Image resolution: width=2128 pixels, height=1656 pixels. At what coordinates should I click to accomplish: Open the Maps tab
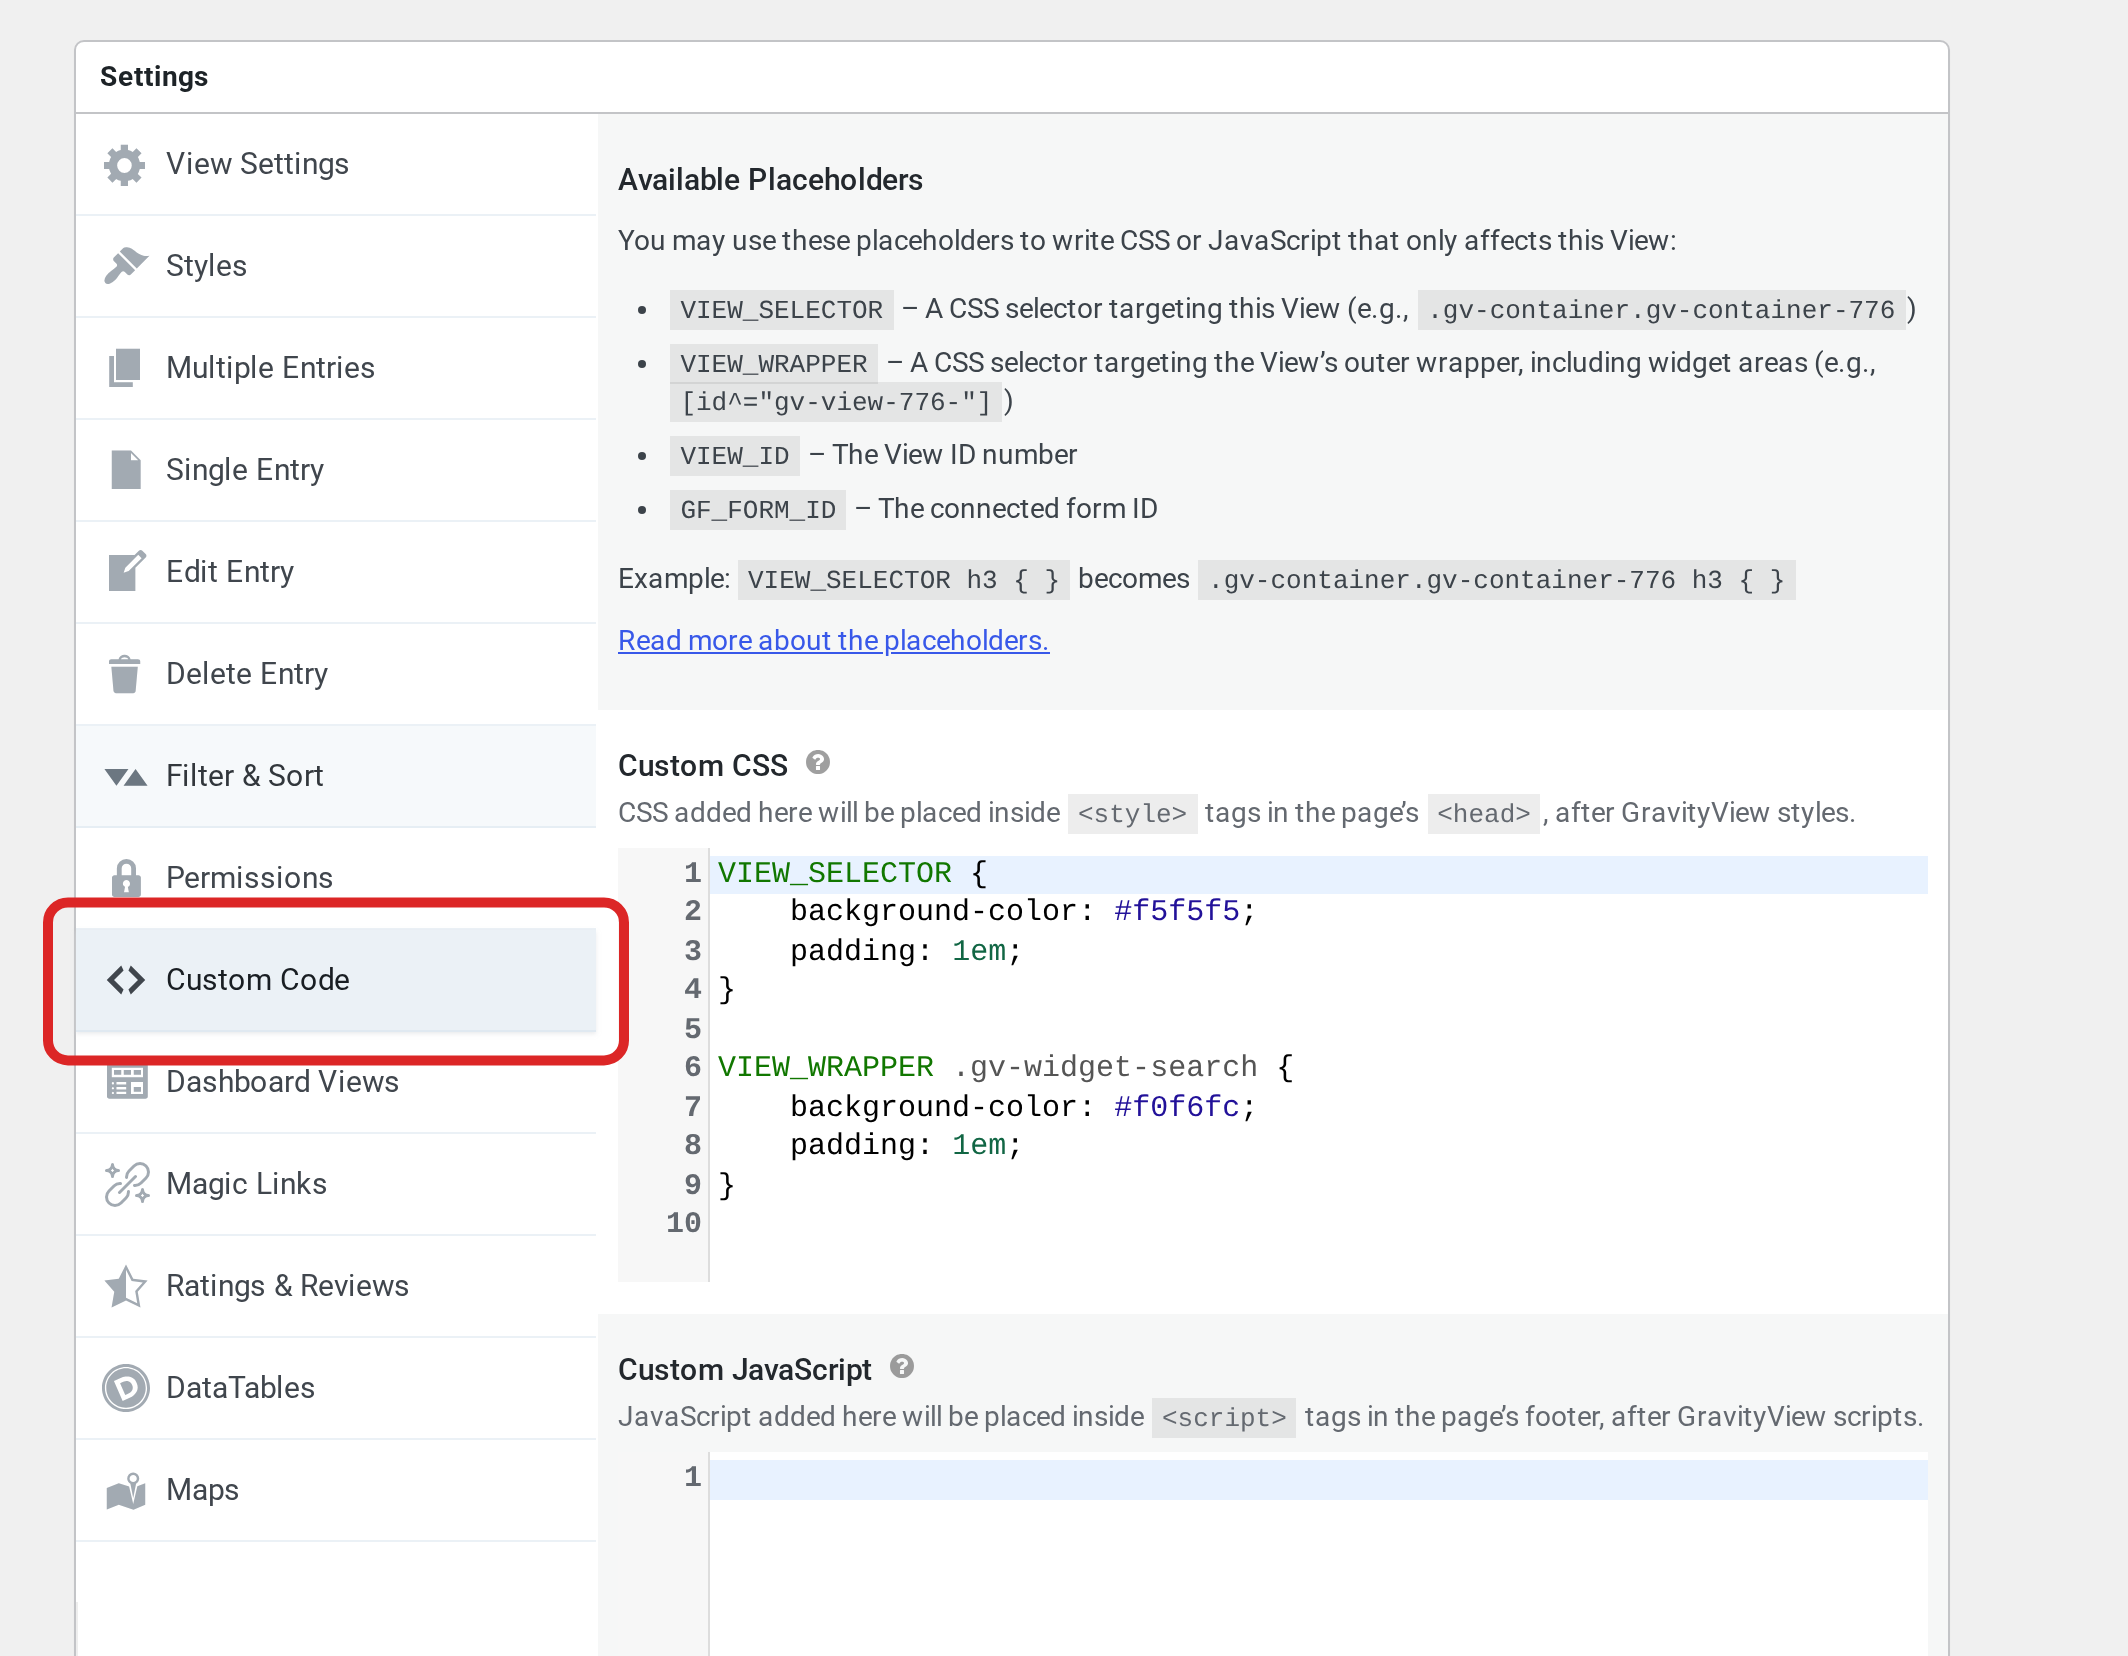[x=336, y=1490]
